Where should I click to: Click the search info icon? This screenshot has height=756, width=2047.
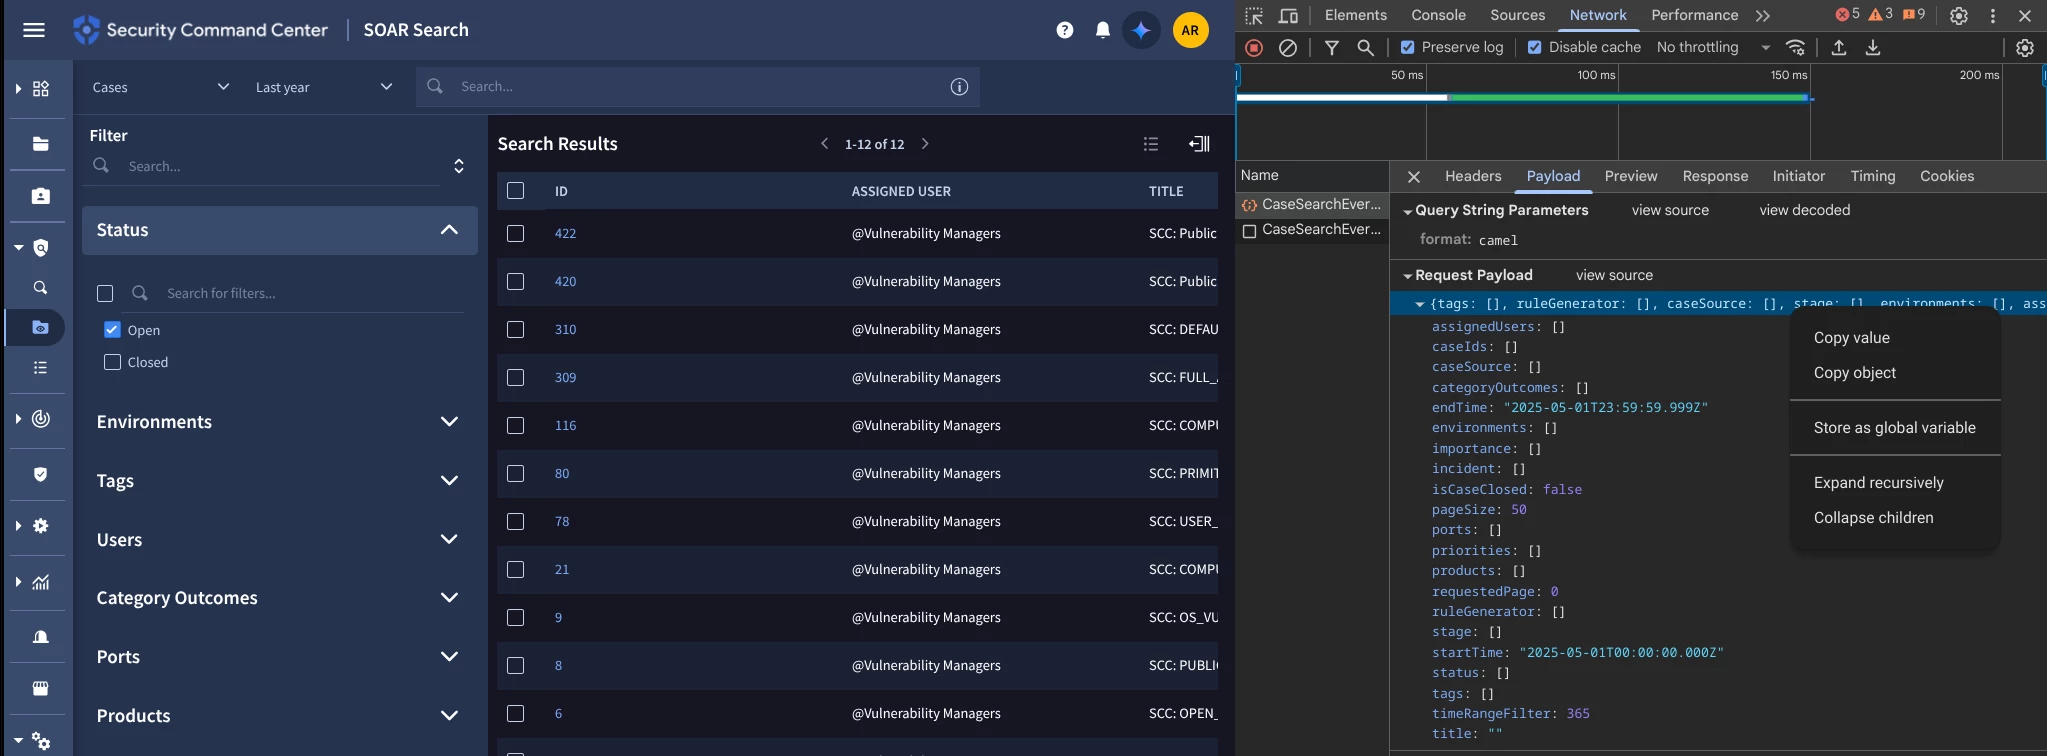pyautogui.click(x=959, y=87)
